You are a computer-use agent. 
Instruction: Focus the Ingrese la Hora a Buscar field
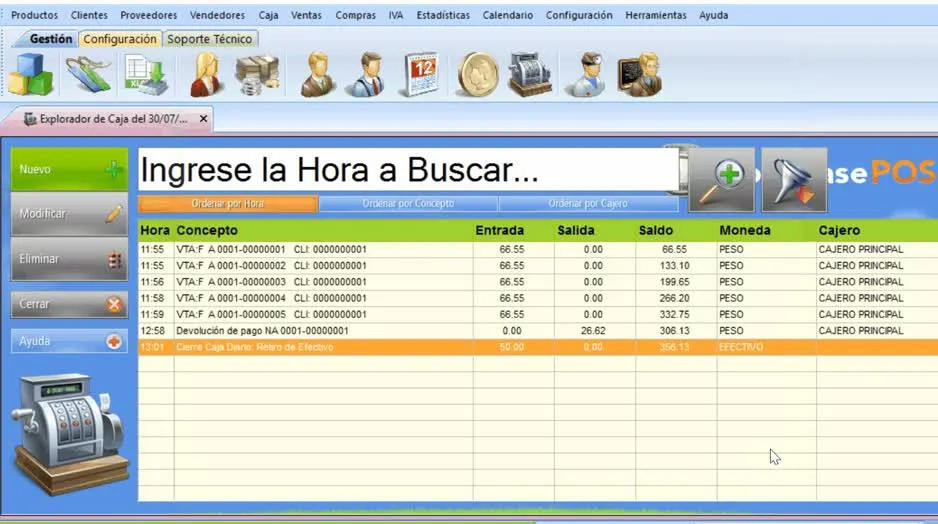pos(409,170)
